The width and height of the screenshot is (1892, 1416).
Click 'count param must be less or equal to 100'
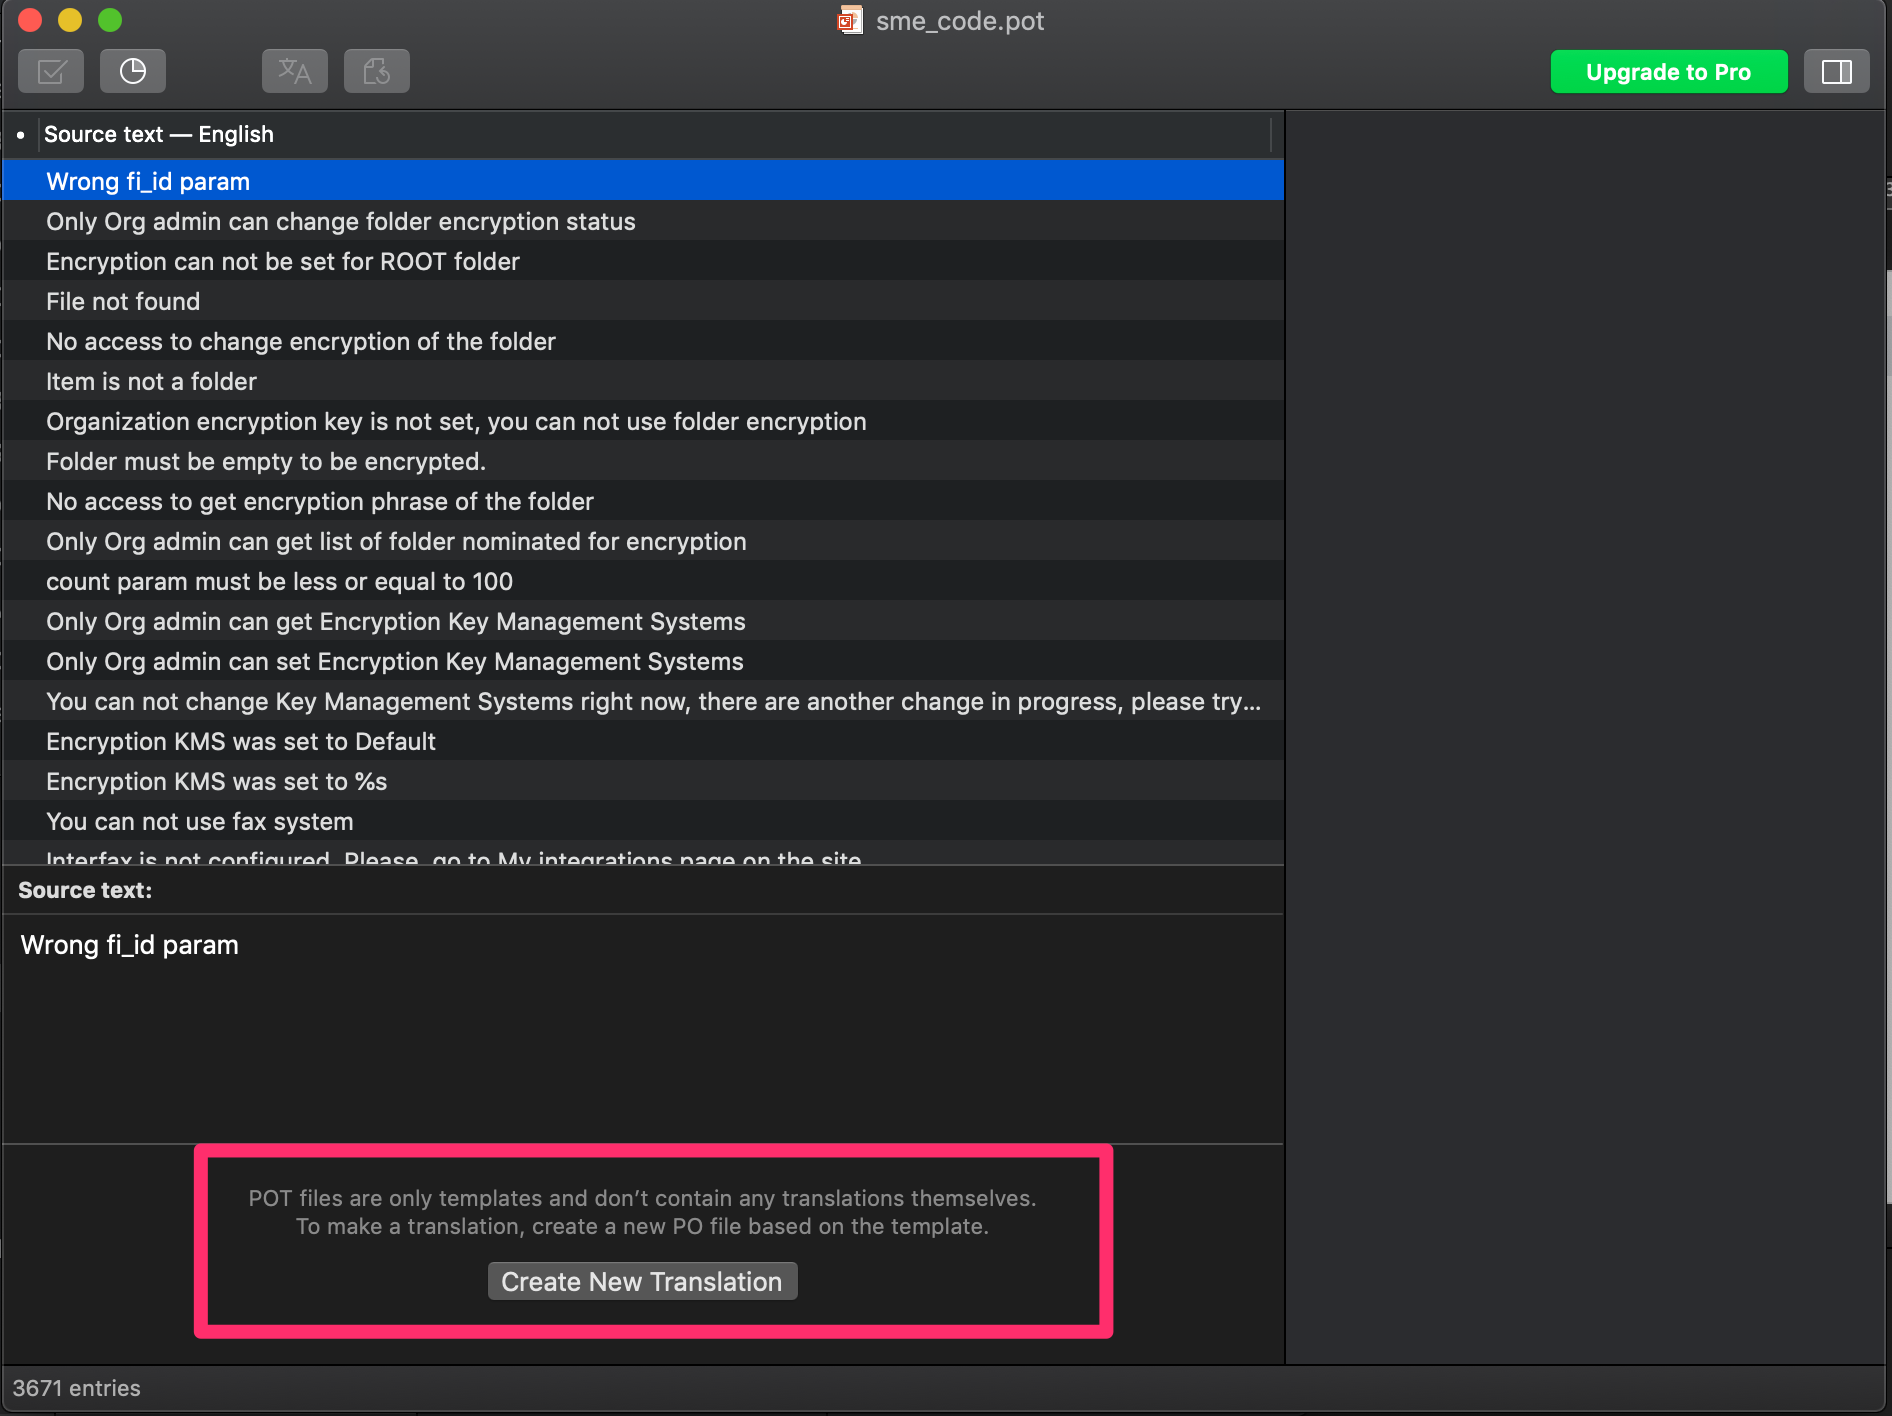click(x=279, y=581)
